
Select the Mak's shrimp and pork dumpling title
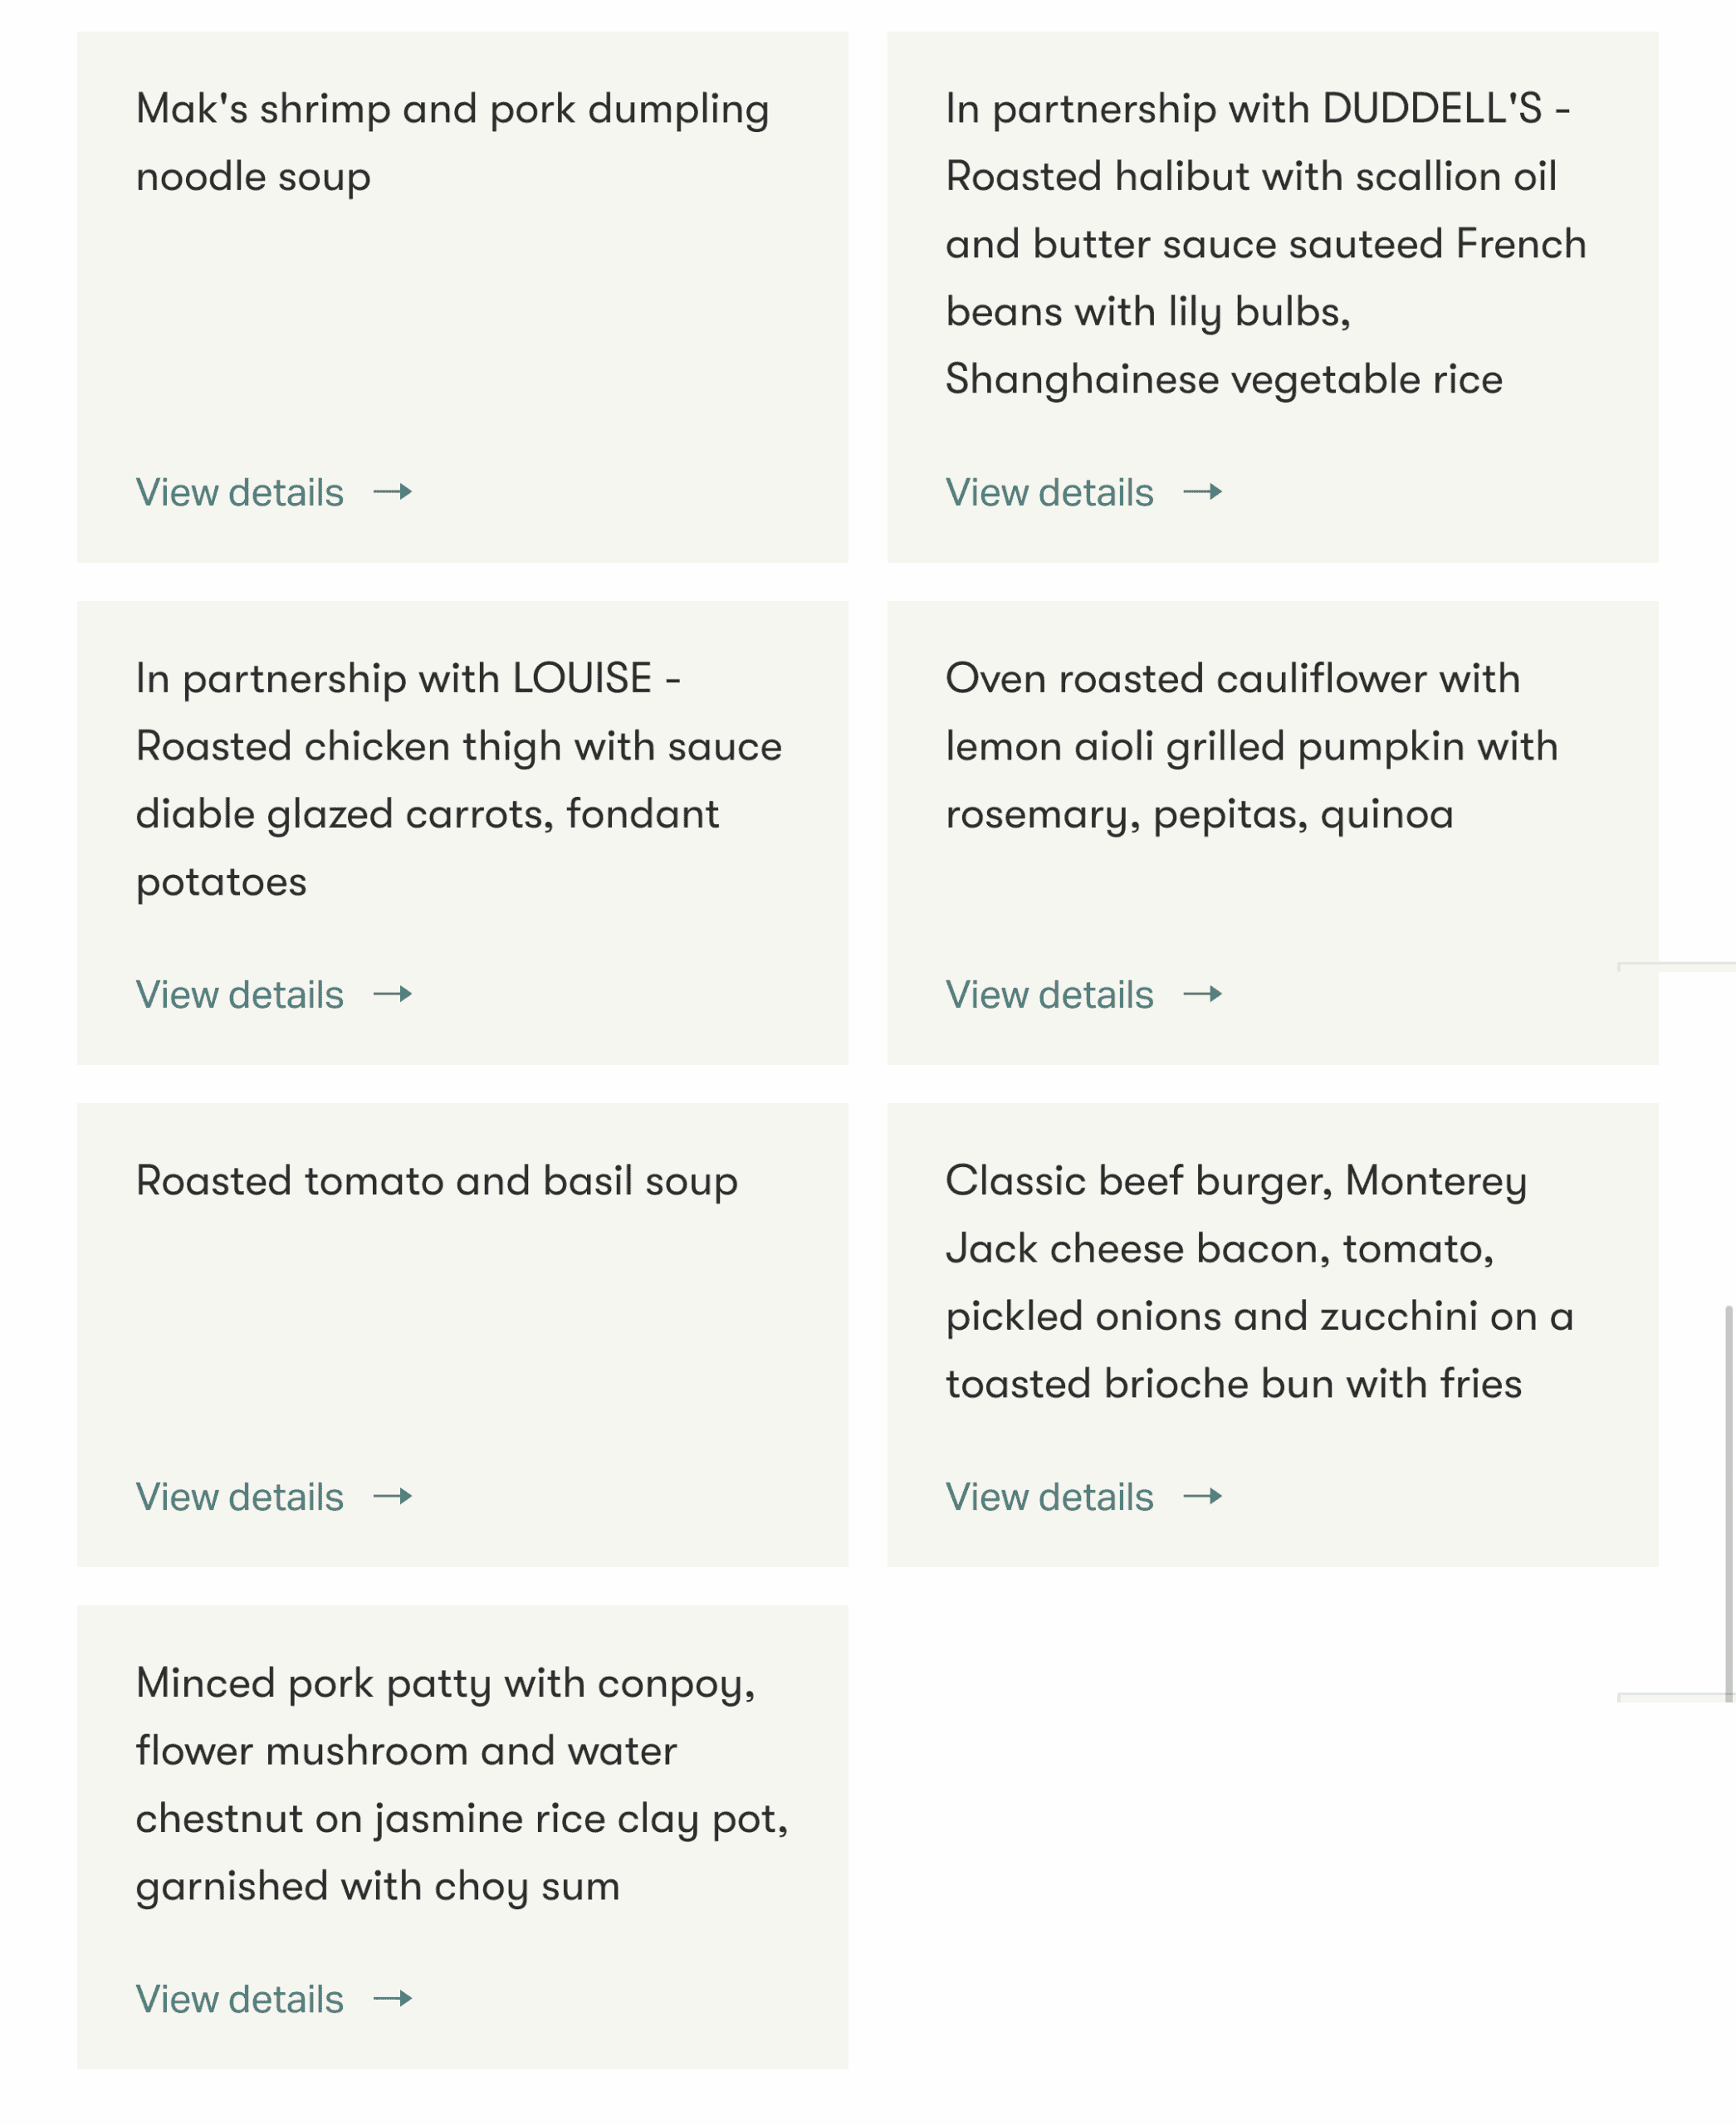pyautogui.click(x=452, y=142)
